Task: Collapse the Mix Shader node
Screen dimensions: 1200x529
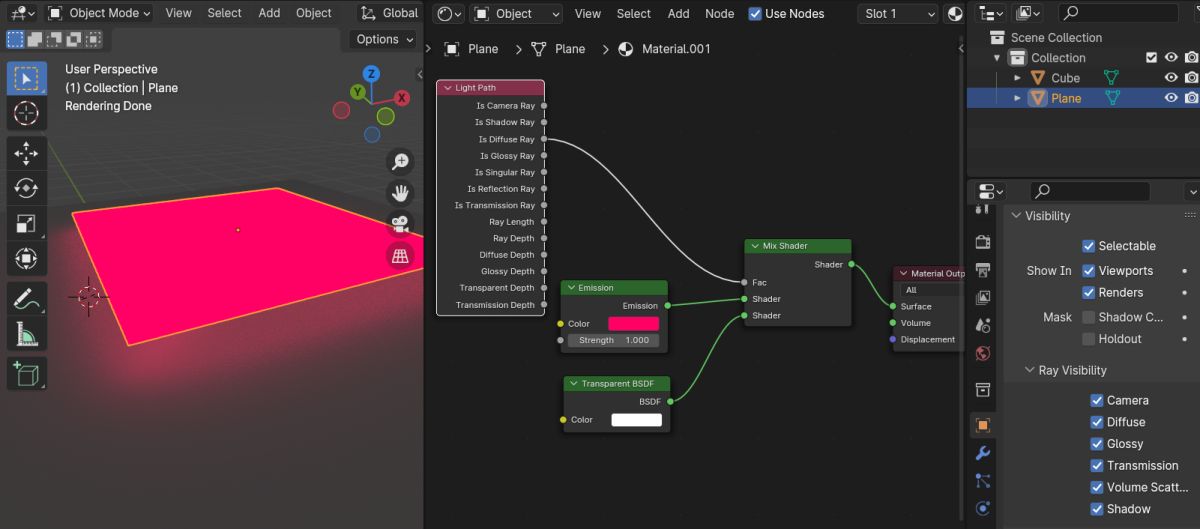Action: coord(754,246)
